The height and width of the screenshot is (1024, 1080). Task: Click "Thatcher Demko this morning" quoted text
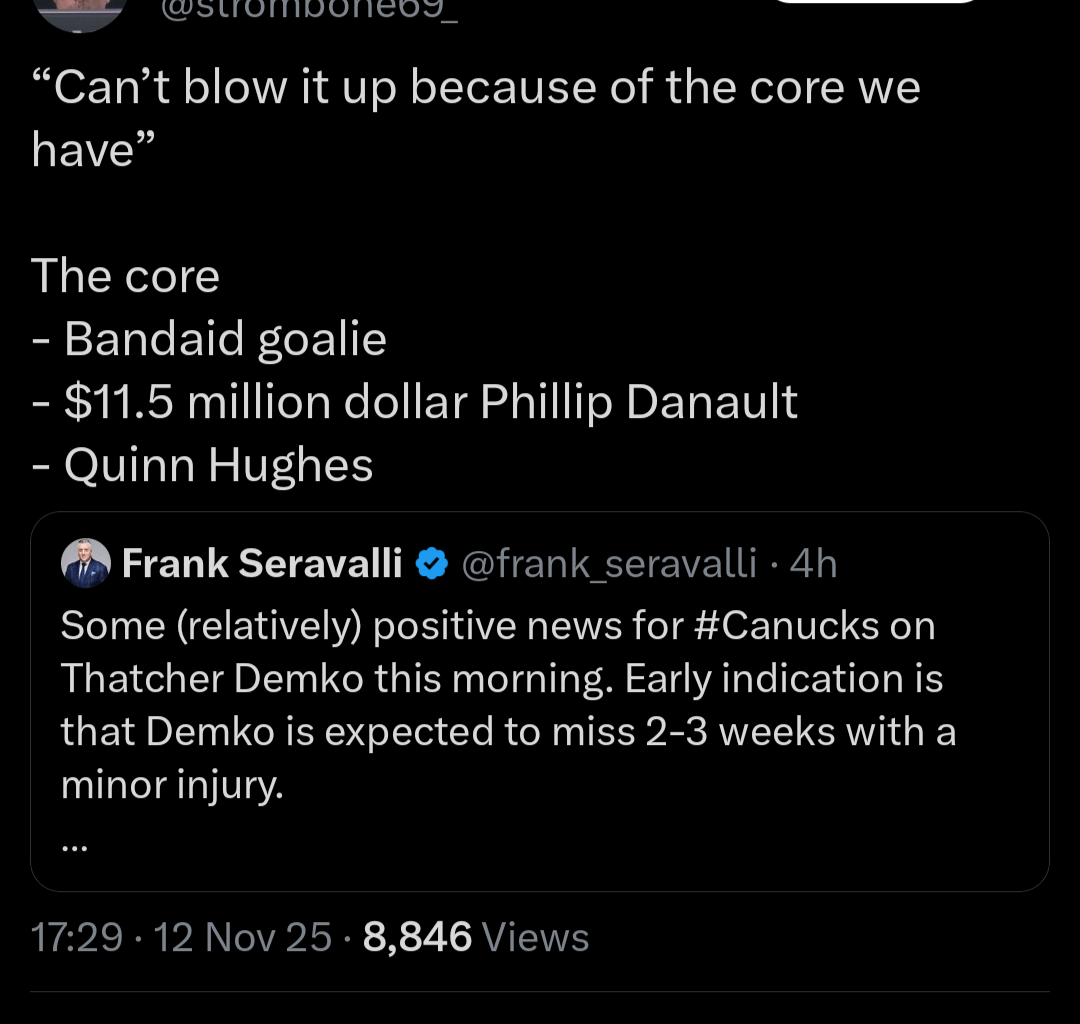coord(337,679)
